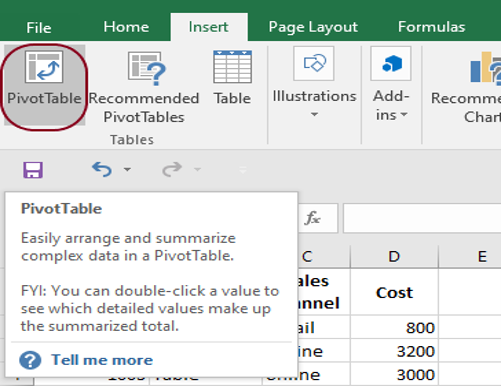Select the cell containing 3200
Image resolution: width=501 pixels, height=386 pixels.
pos(394,351)
